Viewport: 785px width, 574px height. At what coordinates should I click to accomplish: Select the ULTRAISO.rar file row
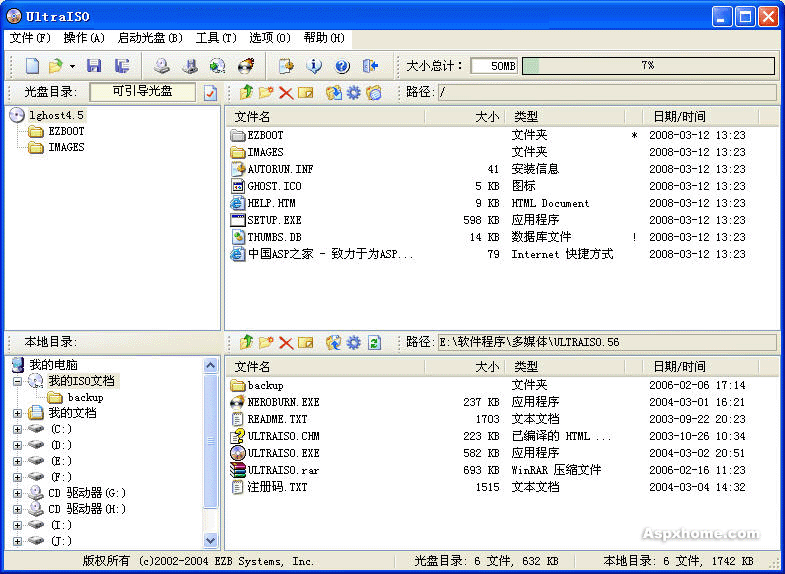pyautogui.click(x=502, y=470)
